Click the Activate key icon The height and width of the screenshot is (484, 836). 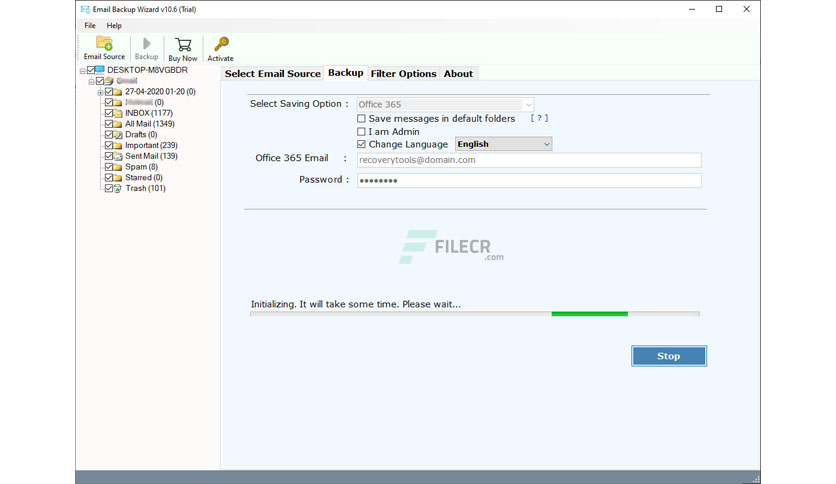[x=221, y=44]
